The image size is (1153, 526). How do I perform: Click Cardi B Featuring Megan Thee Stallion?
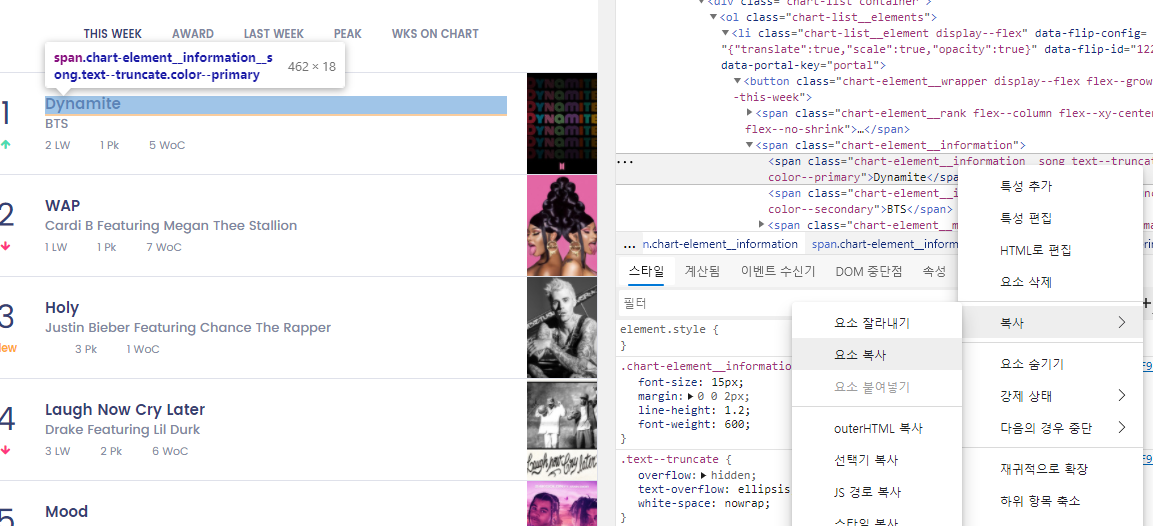tap(171, 226)
